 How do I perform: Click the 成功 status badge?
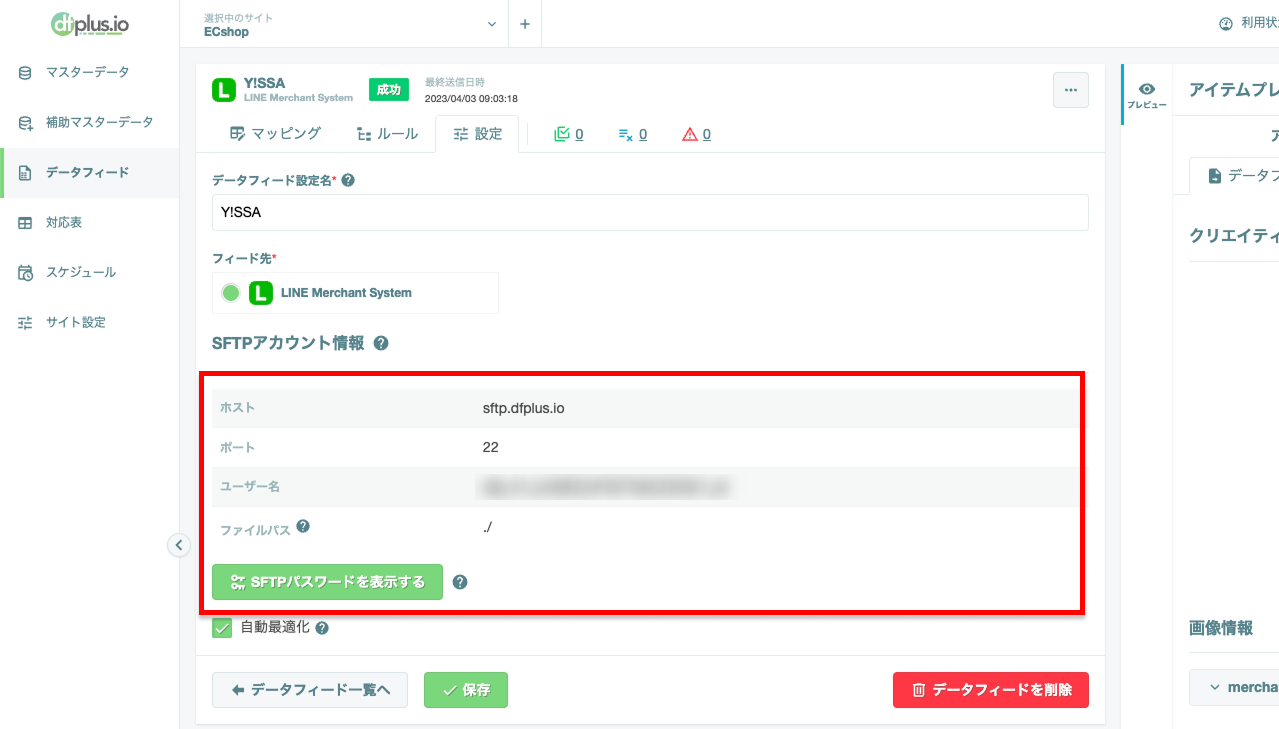point(387,90)
